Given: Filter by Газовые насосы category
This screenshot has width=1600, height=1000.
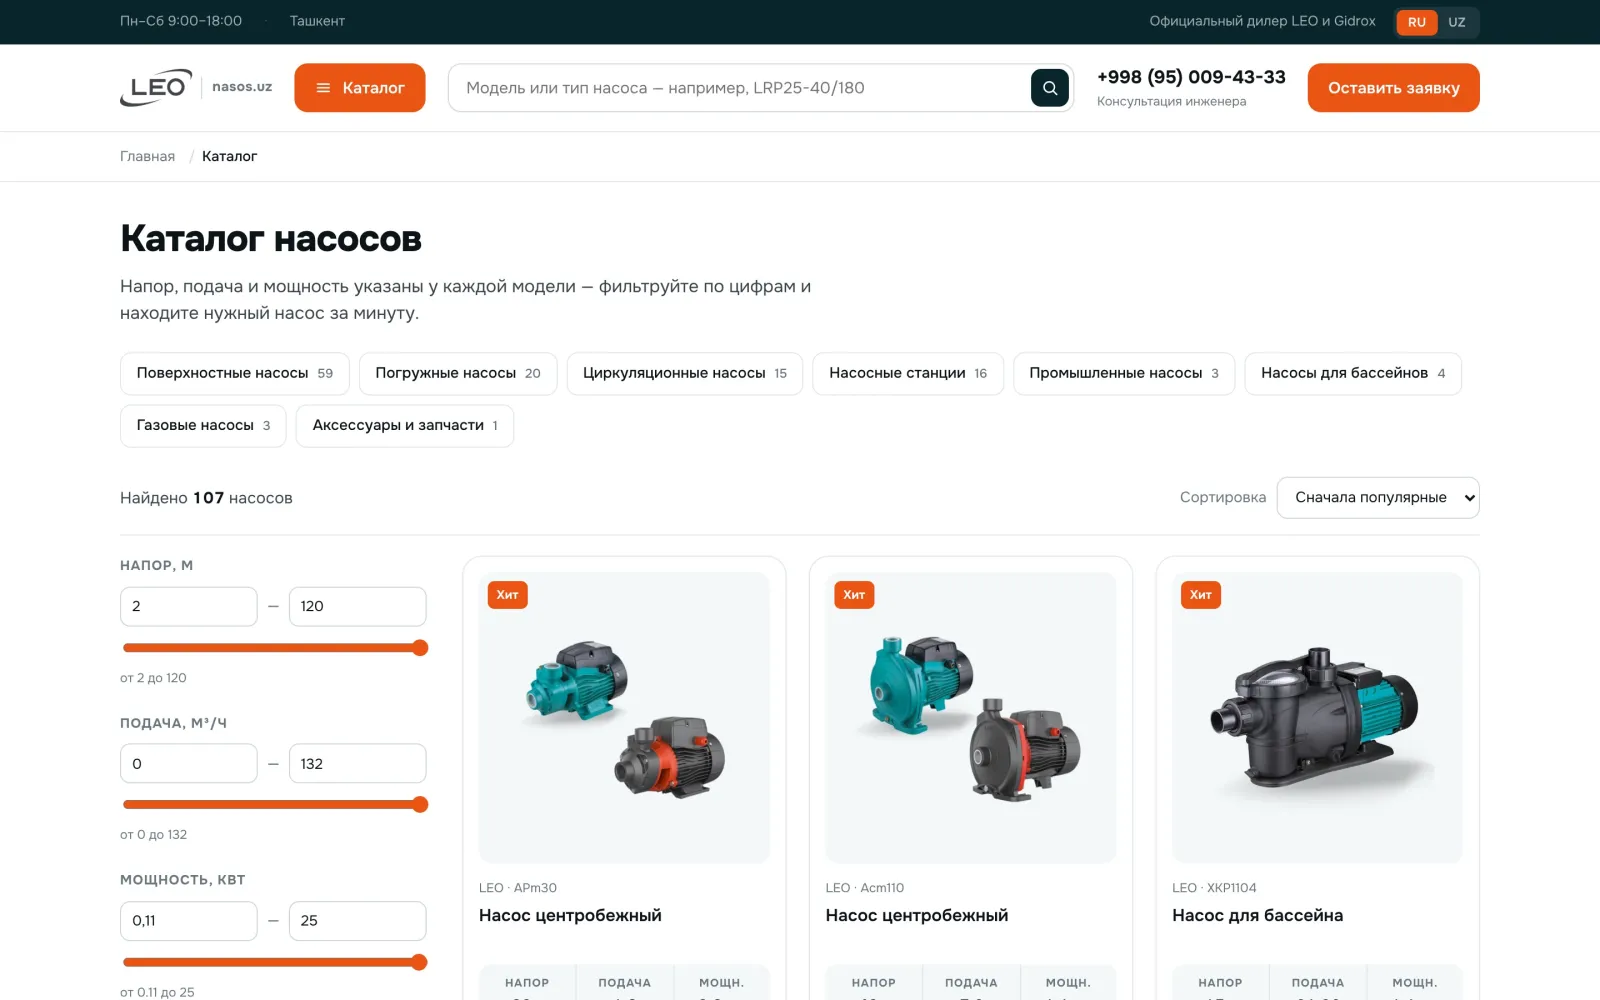Looking at the screenshot, I should [203, 426].
